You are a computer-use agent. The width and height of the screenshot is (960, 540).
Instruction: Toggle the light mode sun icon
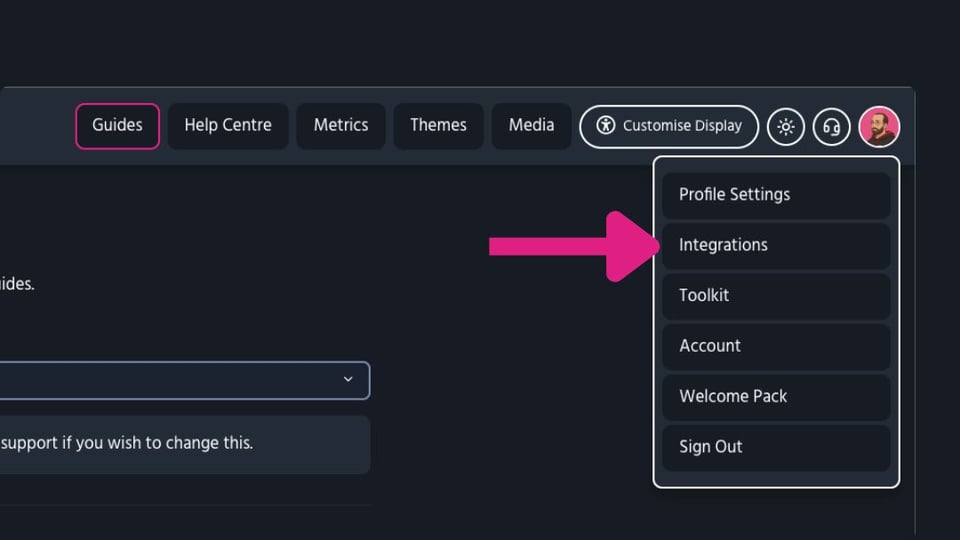pyautogui.click(x=786, y=127)
